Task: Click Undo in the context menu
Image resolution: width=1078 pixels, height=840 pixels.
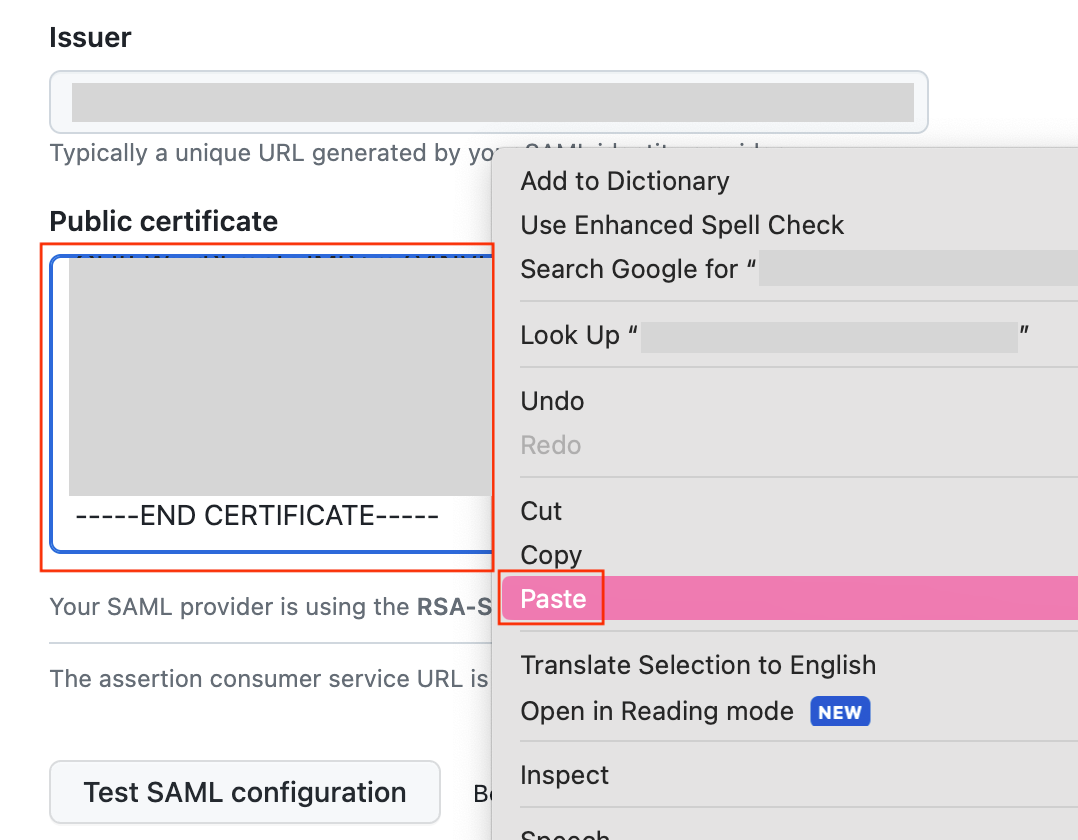Action: point(551,401)
